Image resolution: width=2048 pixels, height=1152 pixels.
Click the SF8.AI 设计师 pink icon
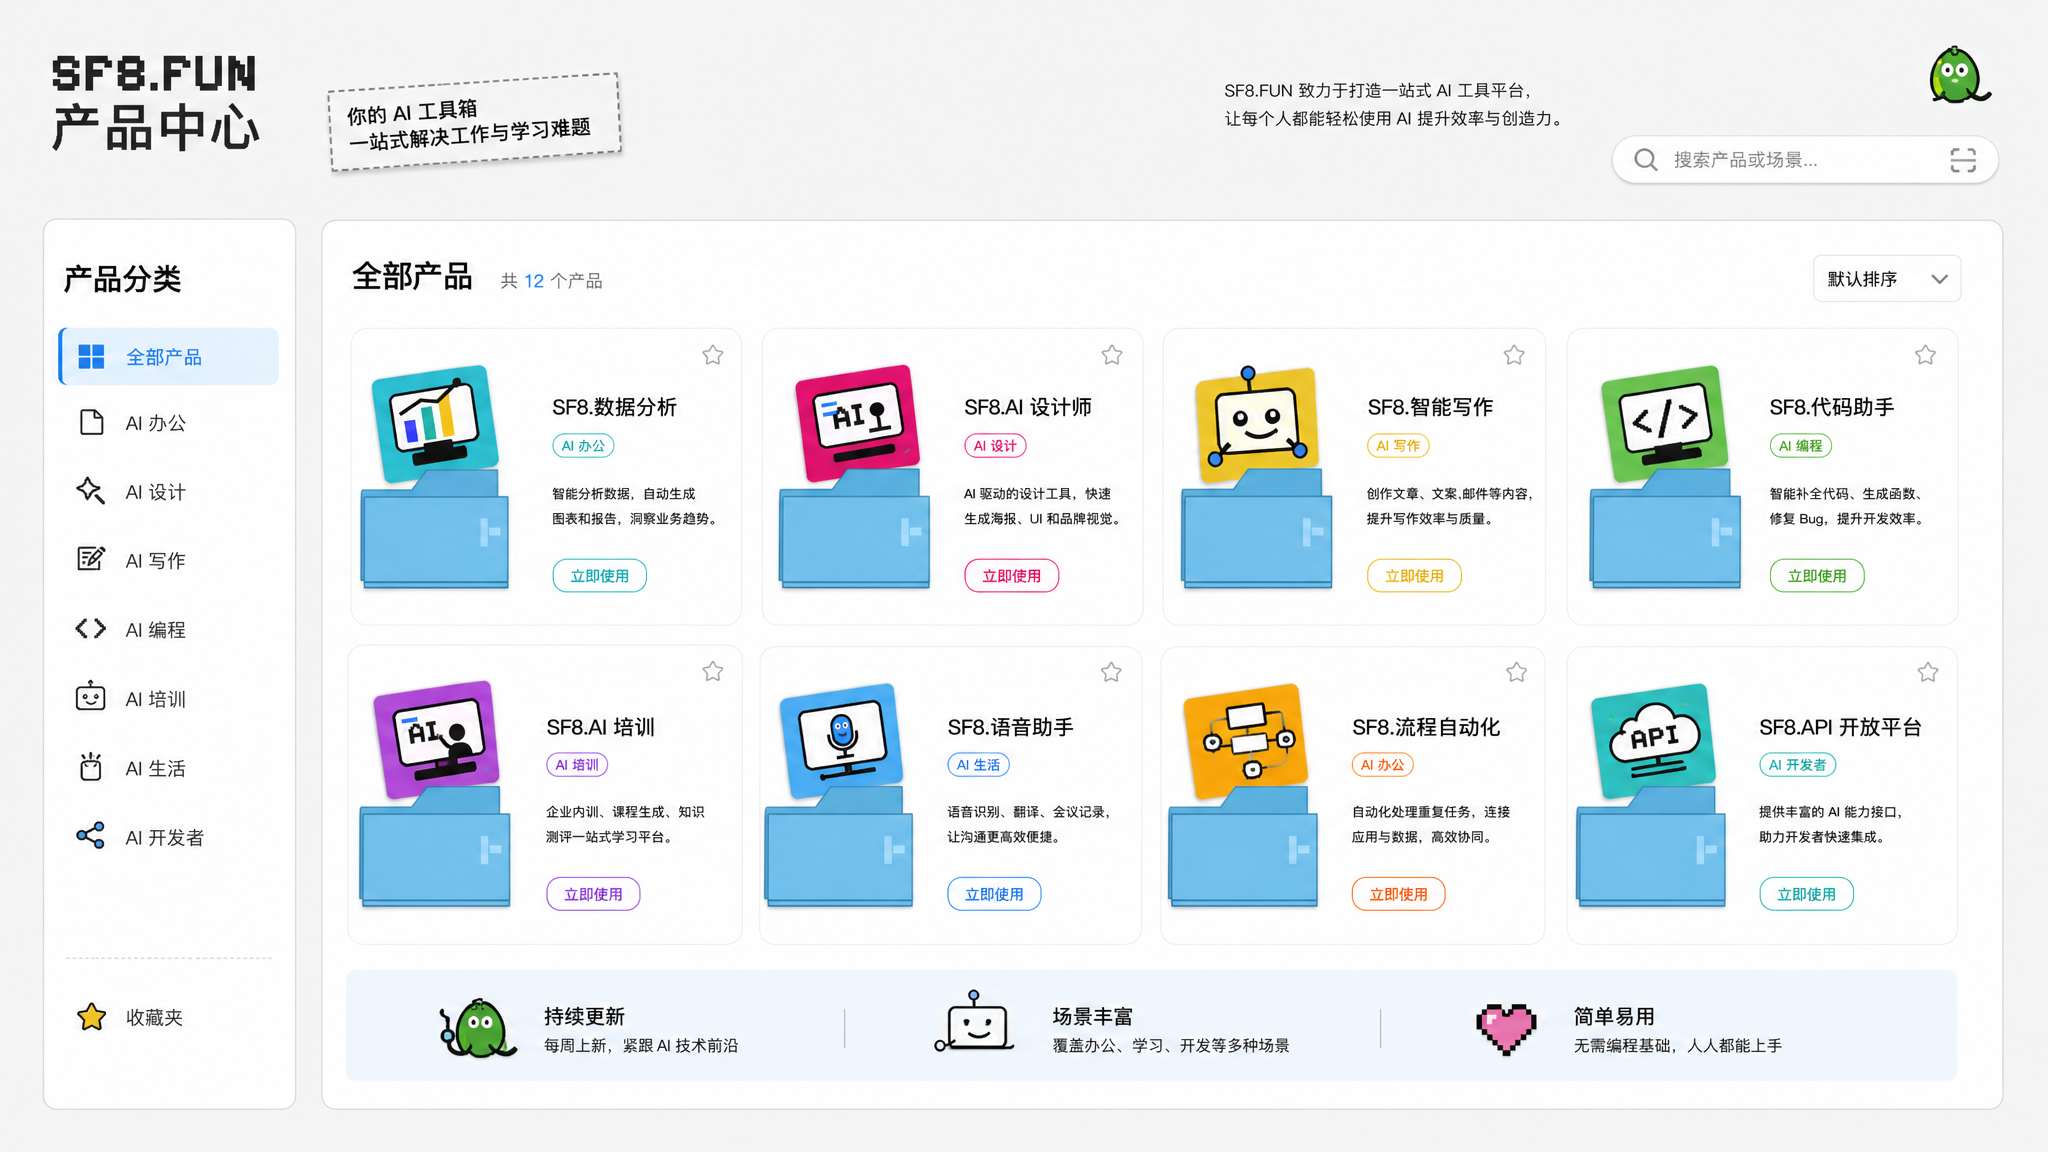pos(857,423)
